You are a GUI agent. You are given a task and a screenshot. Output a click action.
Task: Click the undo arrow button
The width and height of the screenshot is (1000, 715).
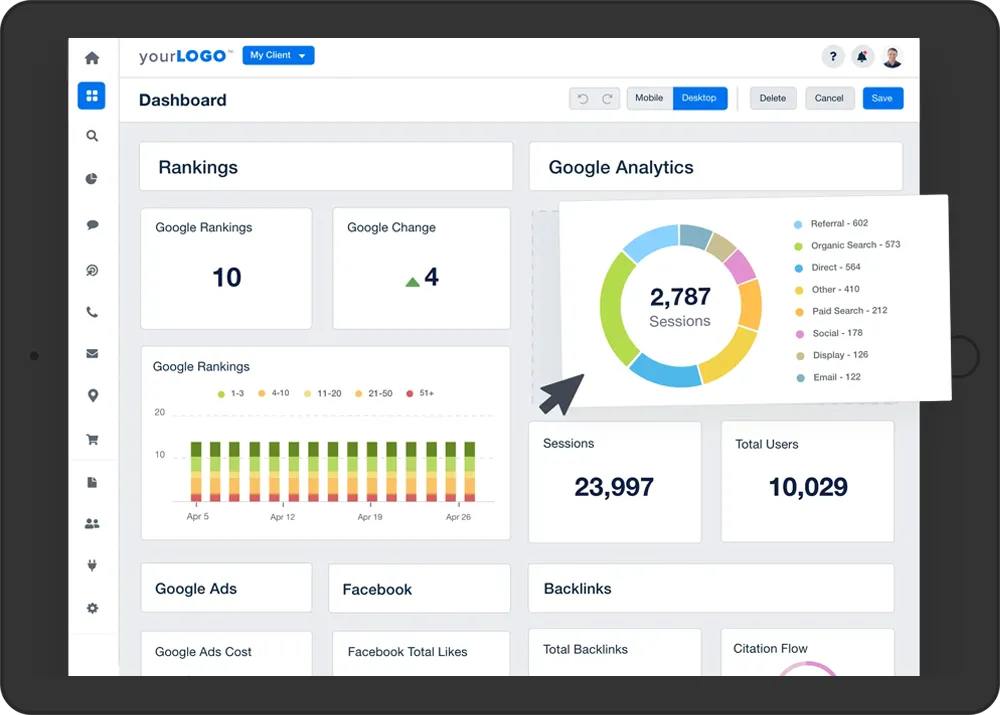click(x=583, y=99)
